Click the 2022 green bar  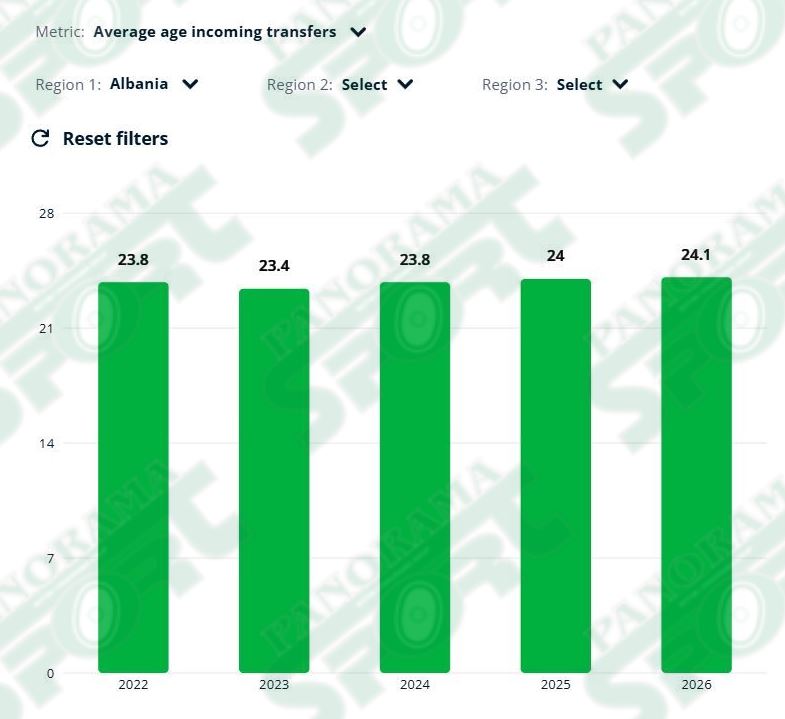tap(133, 477)
